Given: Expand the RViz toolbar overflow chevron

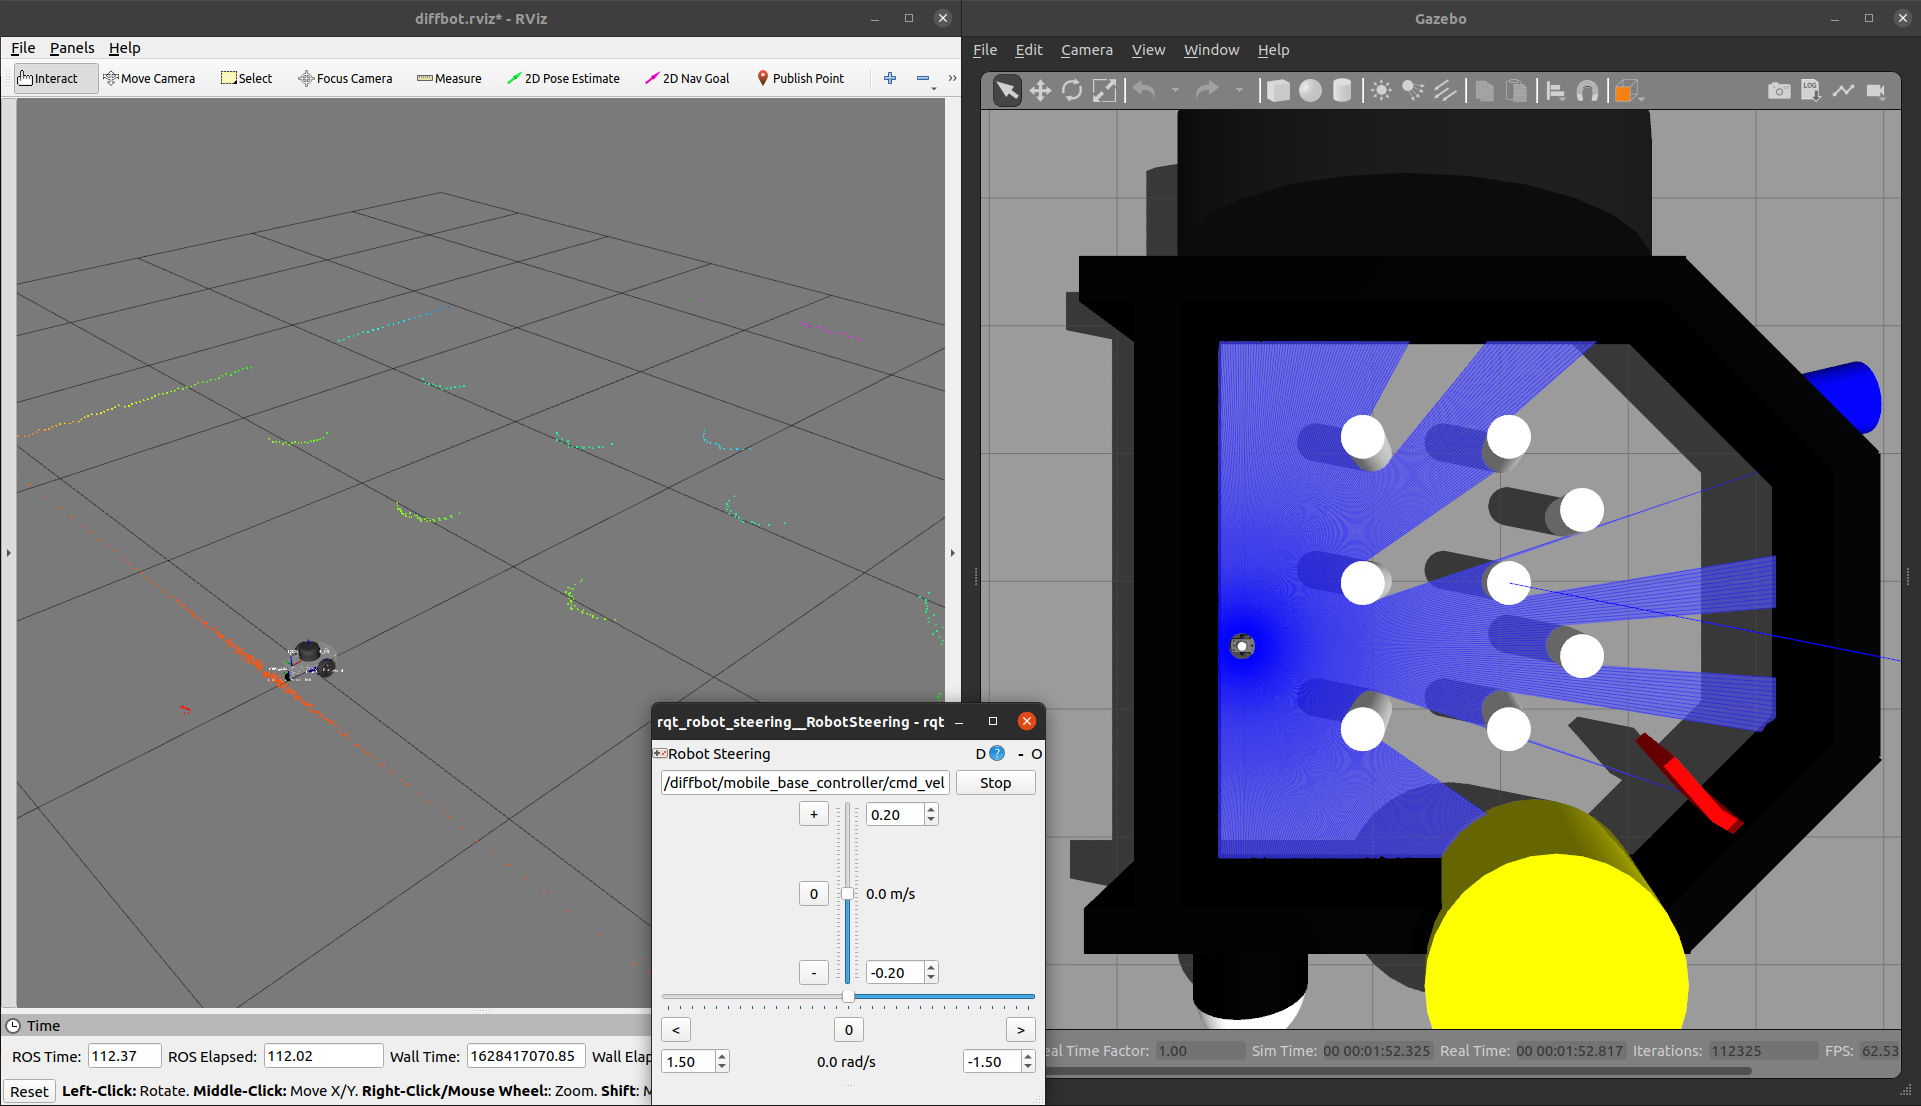Looking at the screenshot, I should pyautogui.click(x=952, y=78).
